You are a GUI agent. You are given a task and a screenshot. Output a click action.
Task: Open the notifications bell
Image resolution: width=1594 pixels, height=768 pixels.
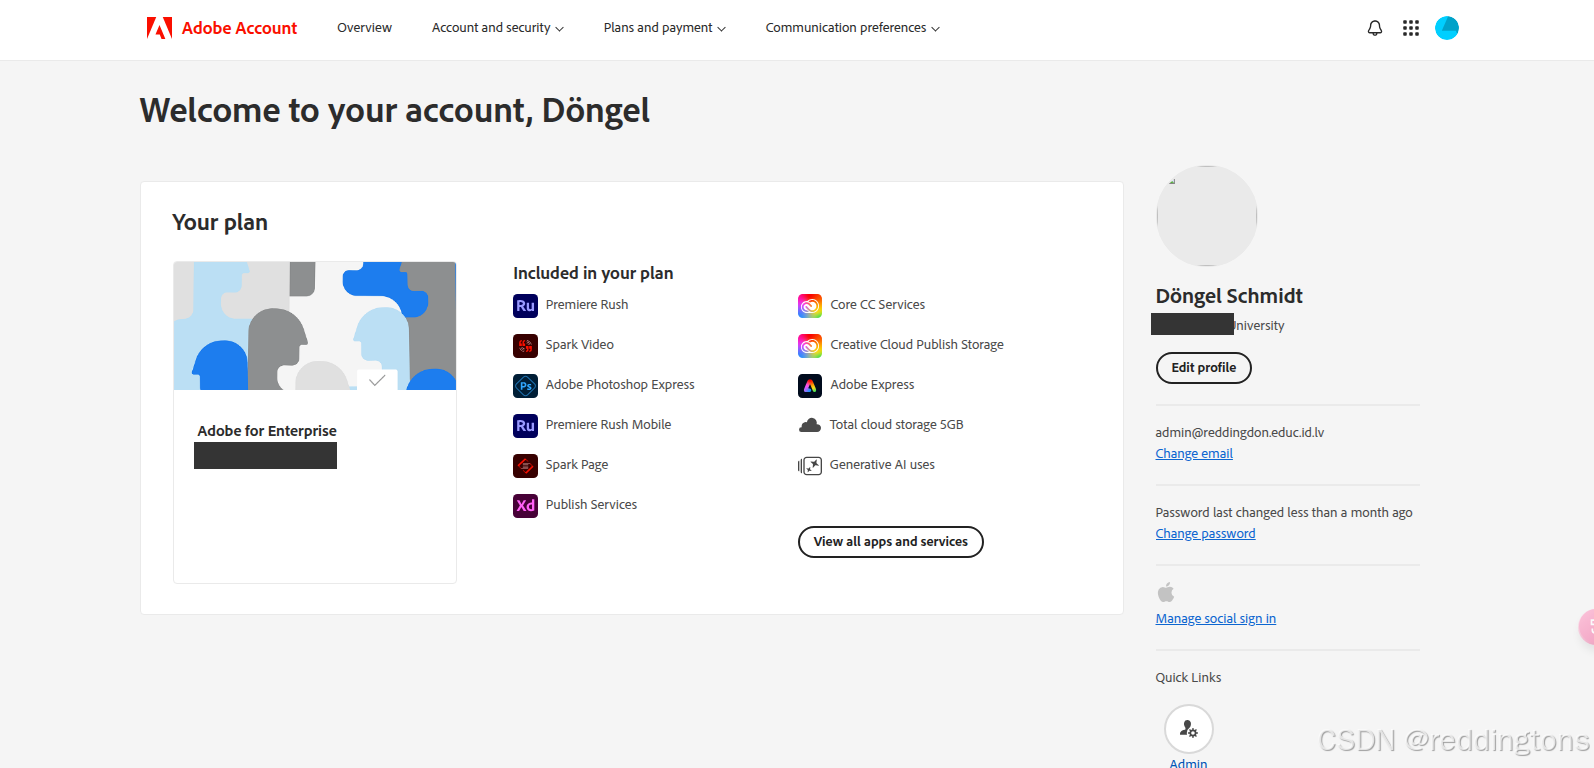(x=1375, y=28)
